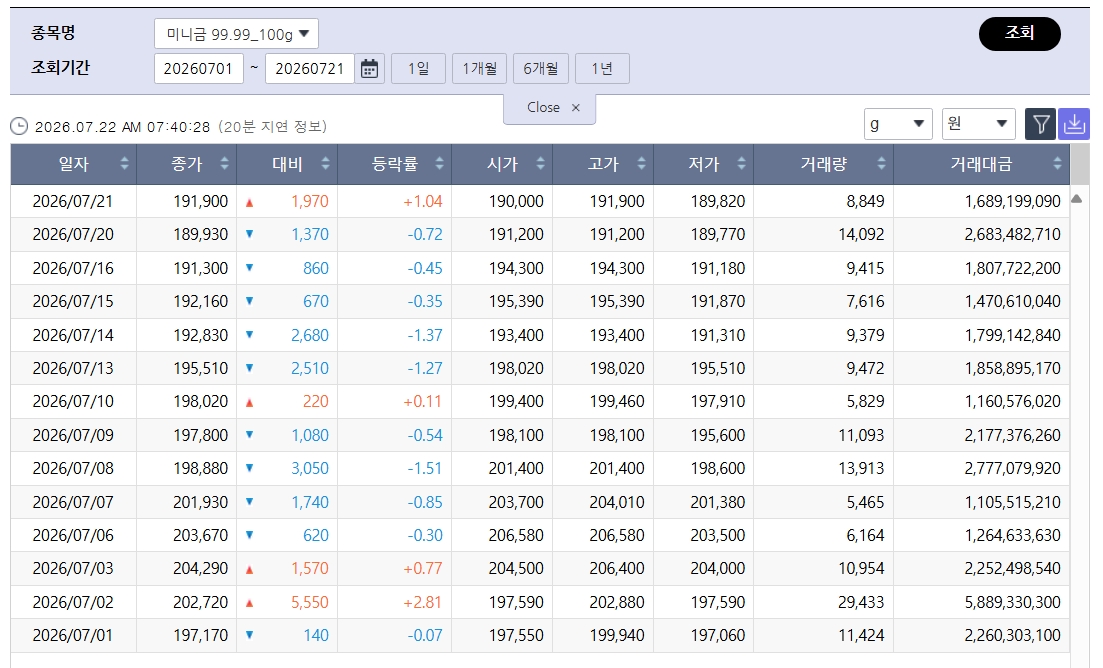Select the 1일 period button

[419, 69]
